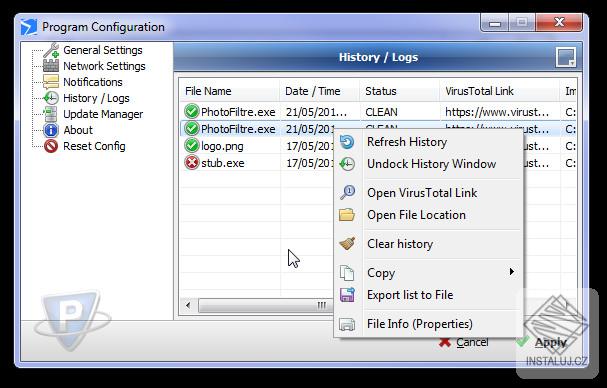
Task: Choose Reset Config entry
Action: coord(94,146)
